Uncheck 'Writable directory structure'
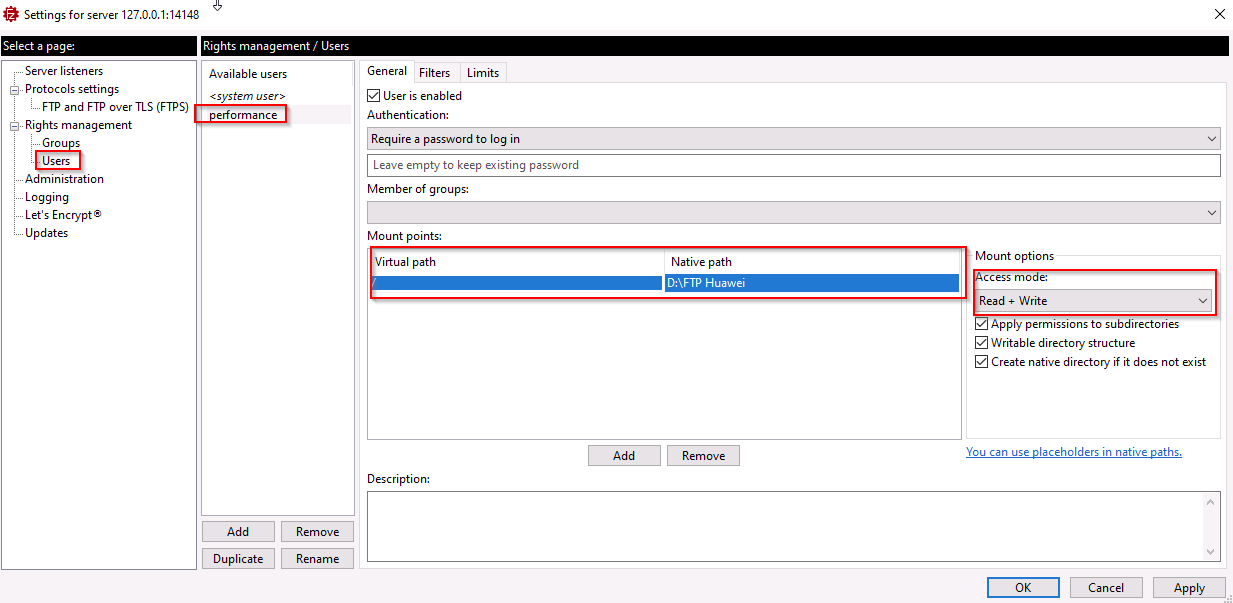1233x603 pixels. 982,342
